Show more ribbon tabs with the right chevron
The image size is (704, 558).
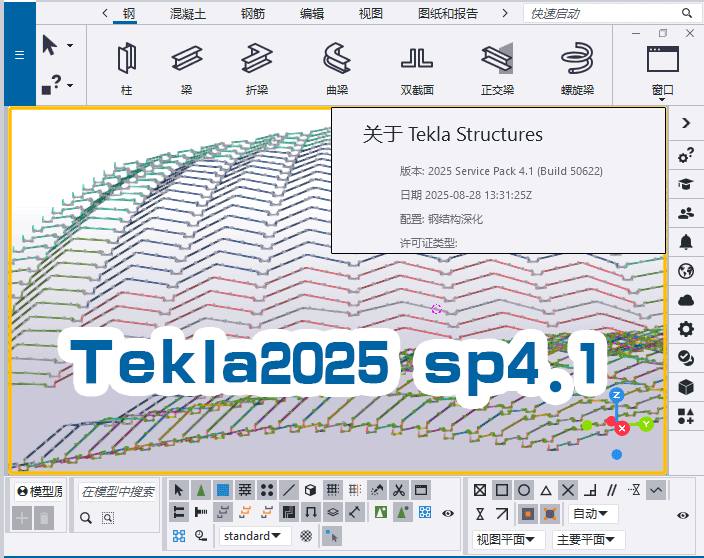(505, 13)
